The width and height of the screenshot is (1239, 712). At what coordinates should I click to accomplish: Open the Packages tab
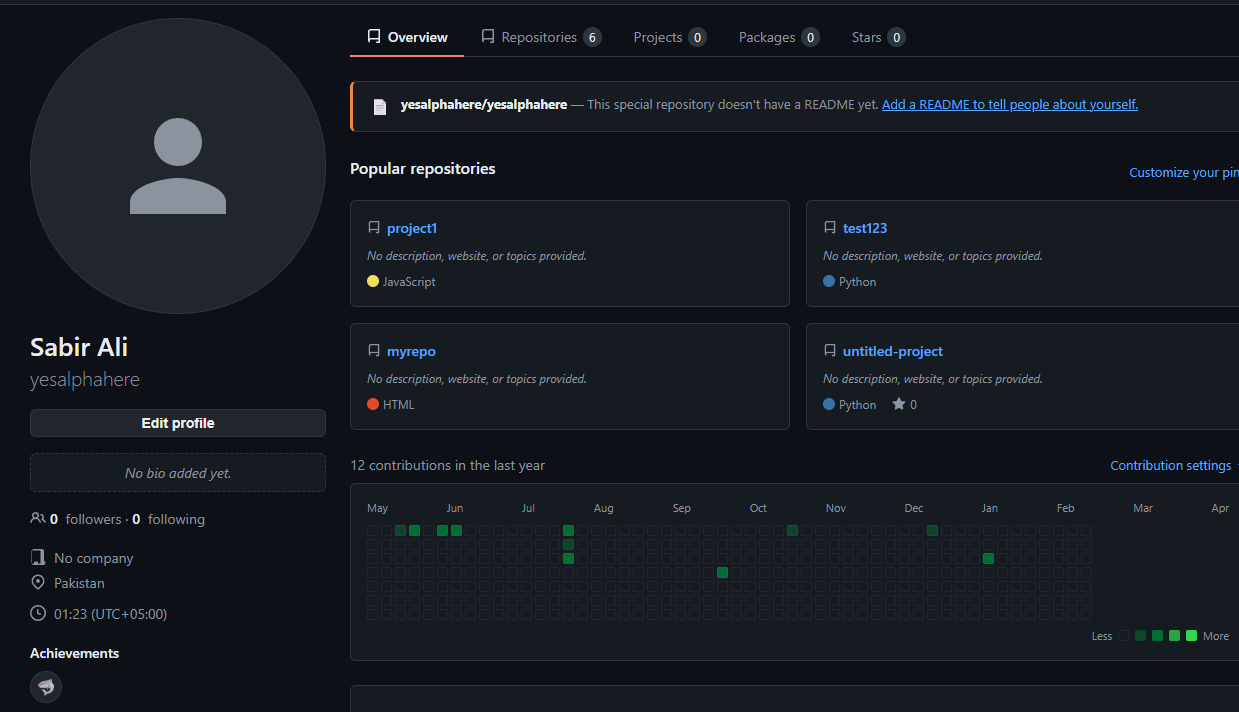pyautogui.click(x=777, y=37)
